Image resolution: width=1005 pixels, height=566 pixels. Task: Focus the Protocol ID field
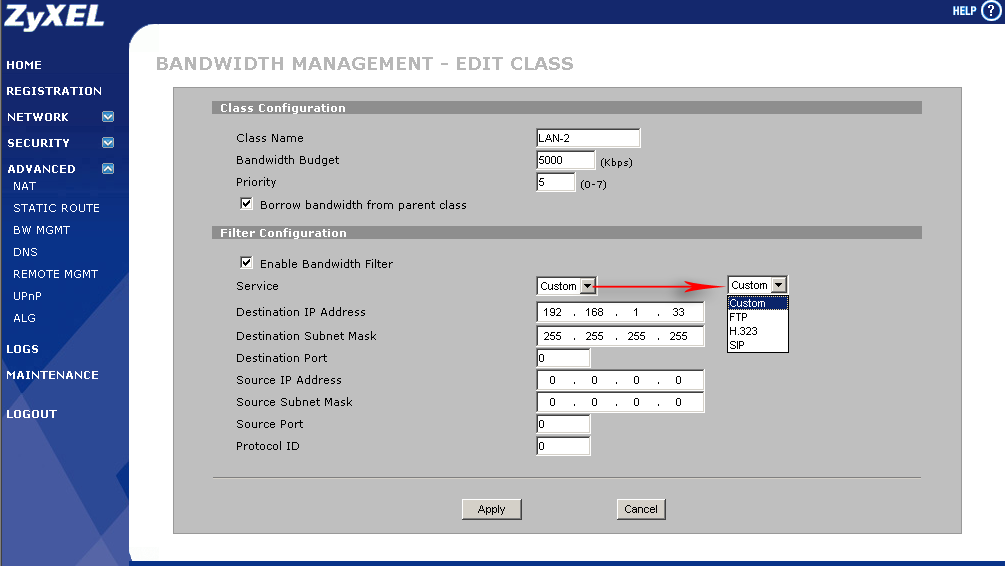point(563,446)
